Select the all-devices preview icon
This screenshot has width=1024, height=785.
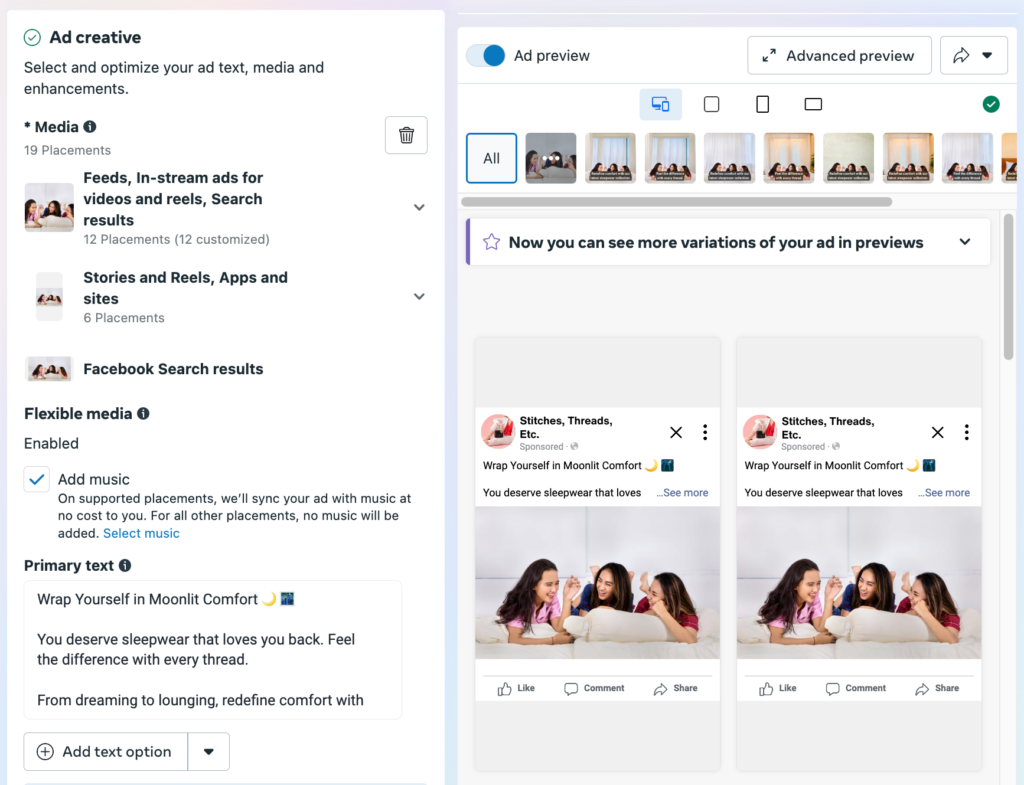(x=660, y=104)
